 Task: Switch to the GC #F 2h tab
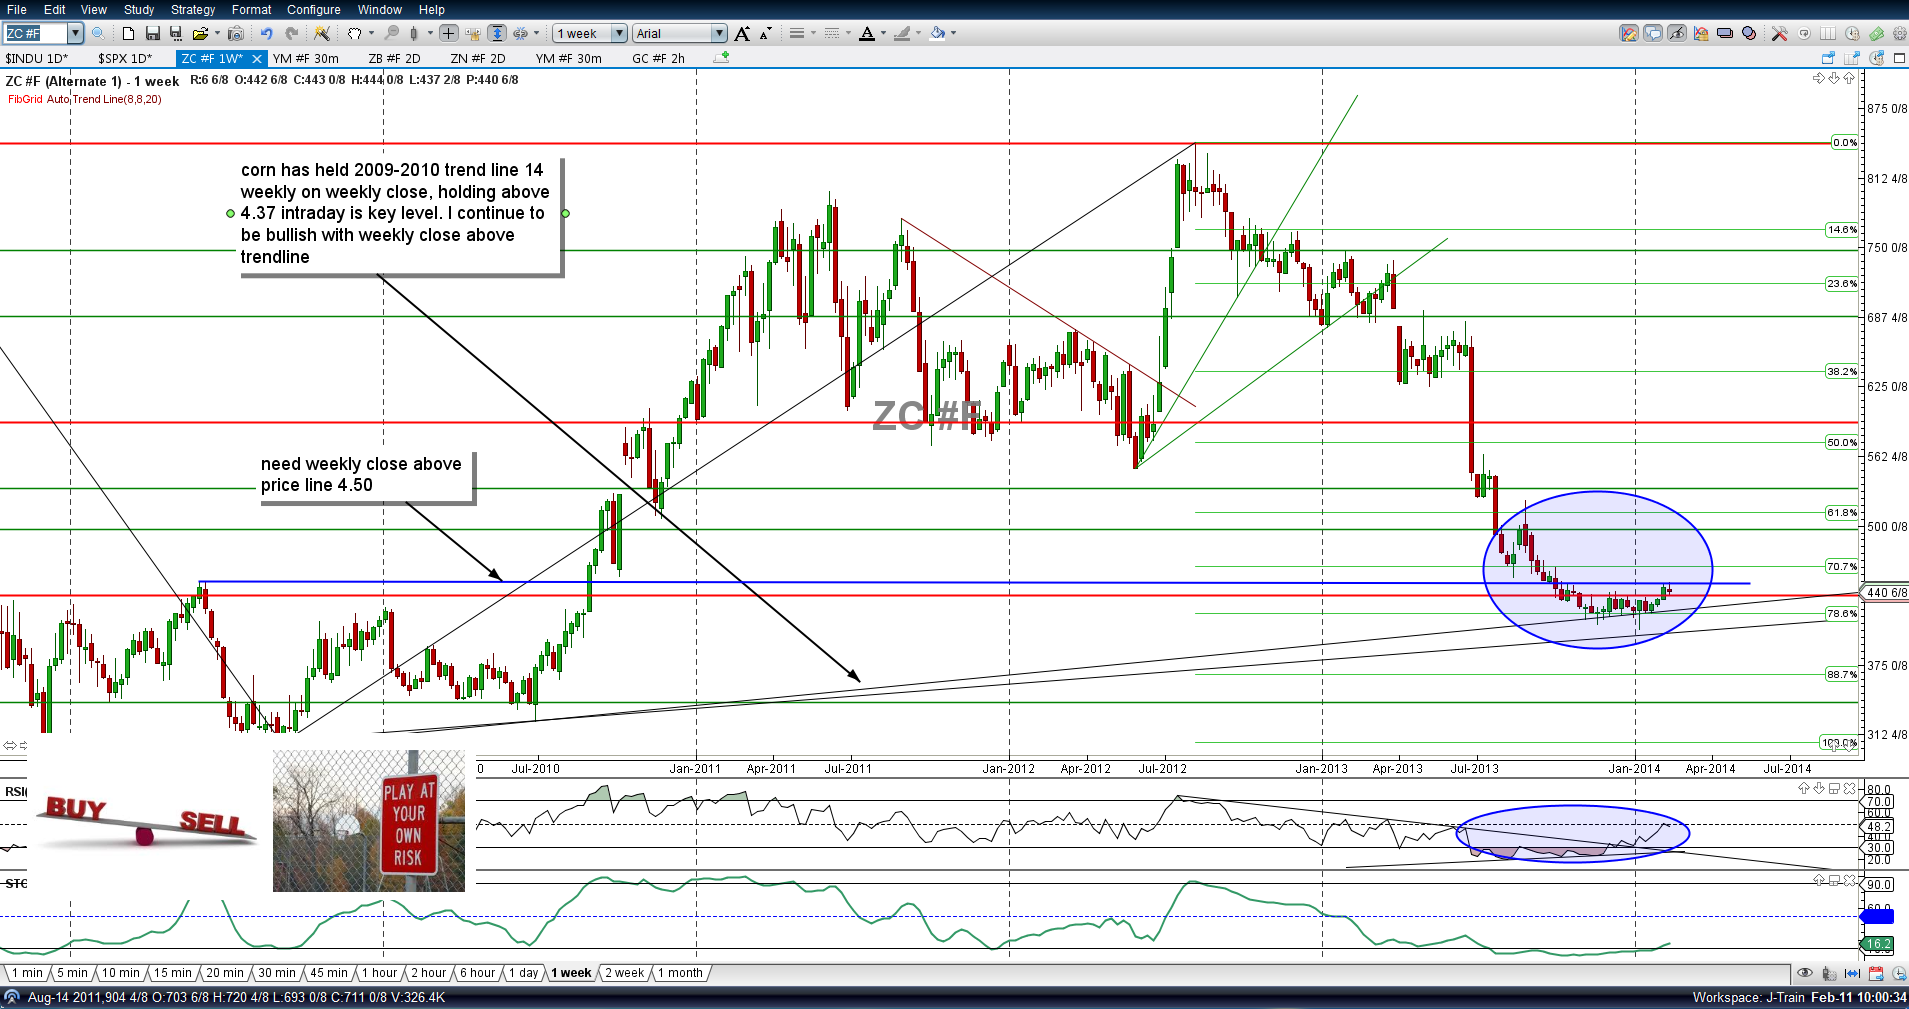click(x=658, y=58)
